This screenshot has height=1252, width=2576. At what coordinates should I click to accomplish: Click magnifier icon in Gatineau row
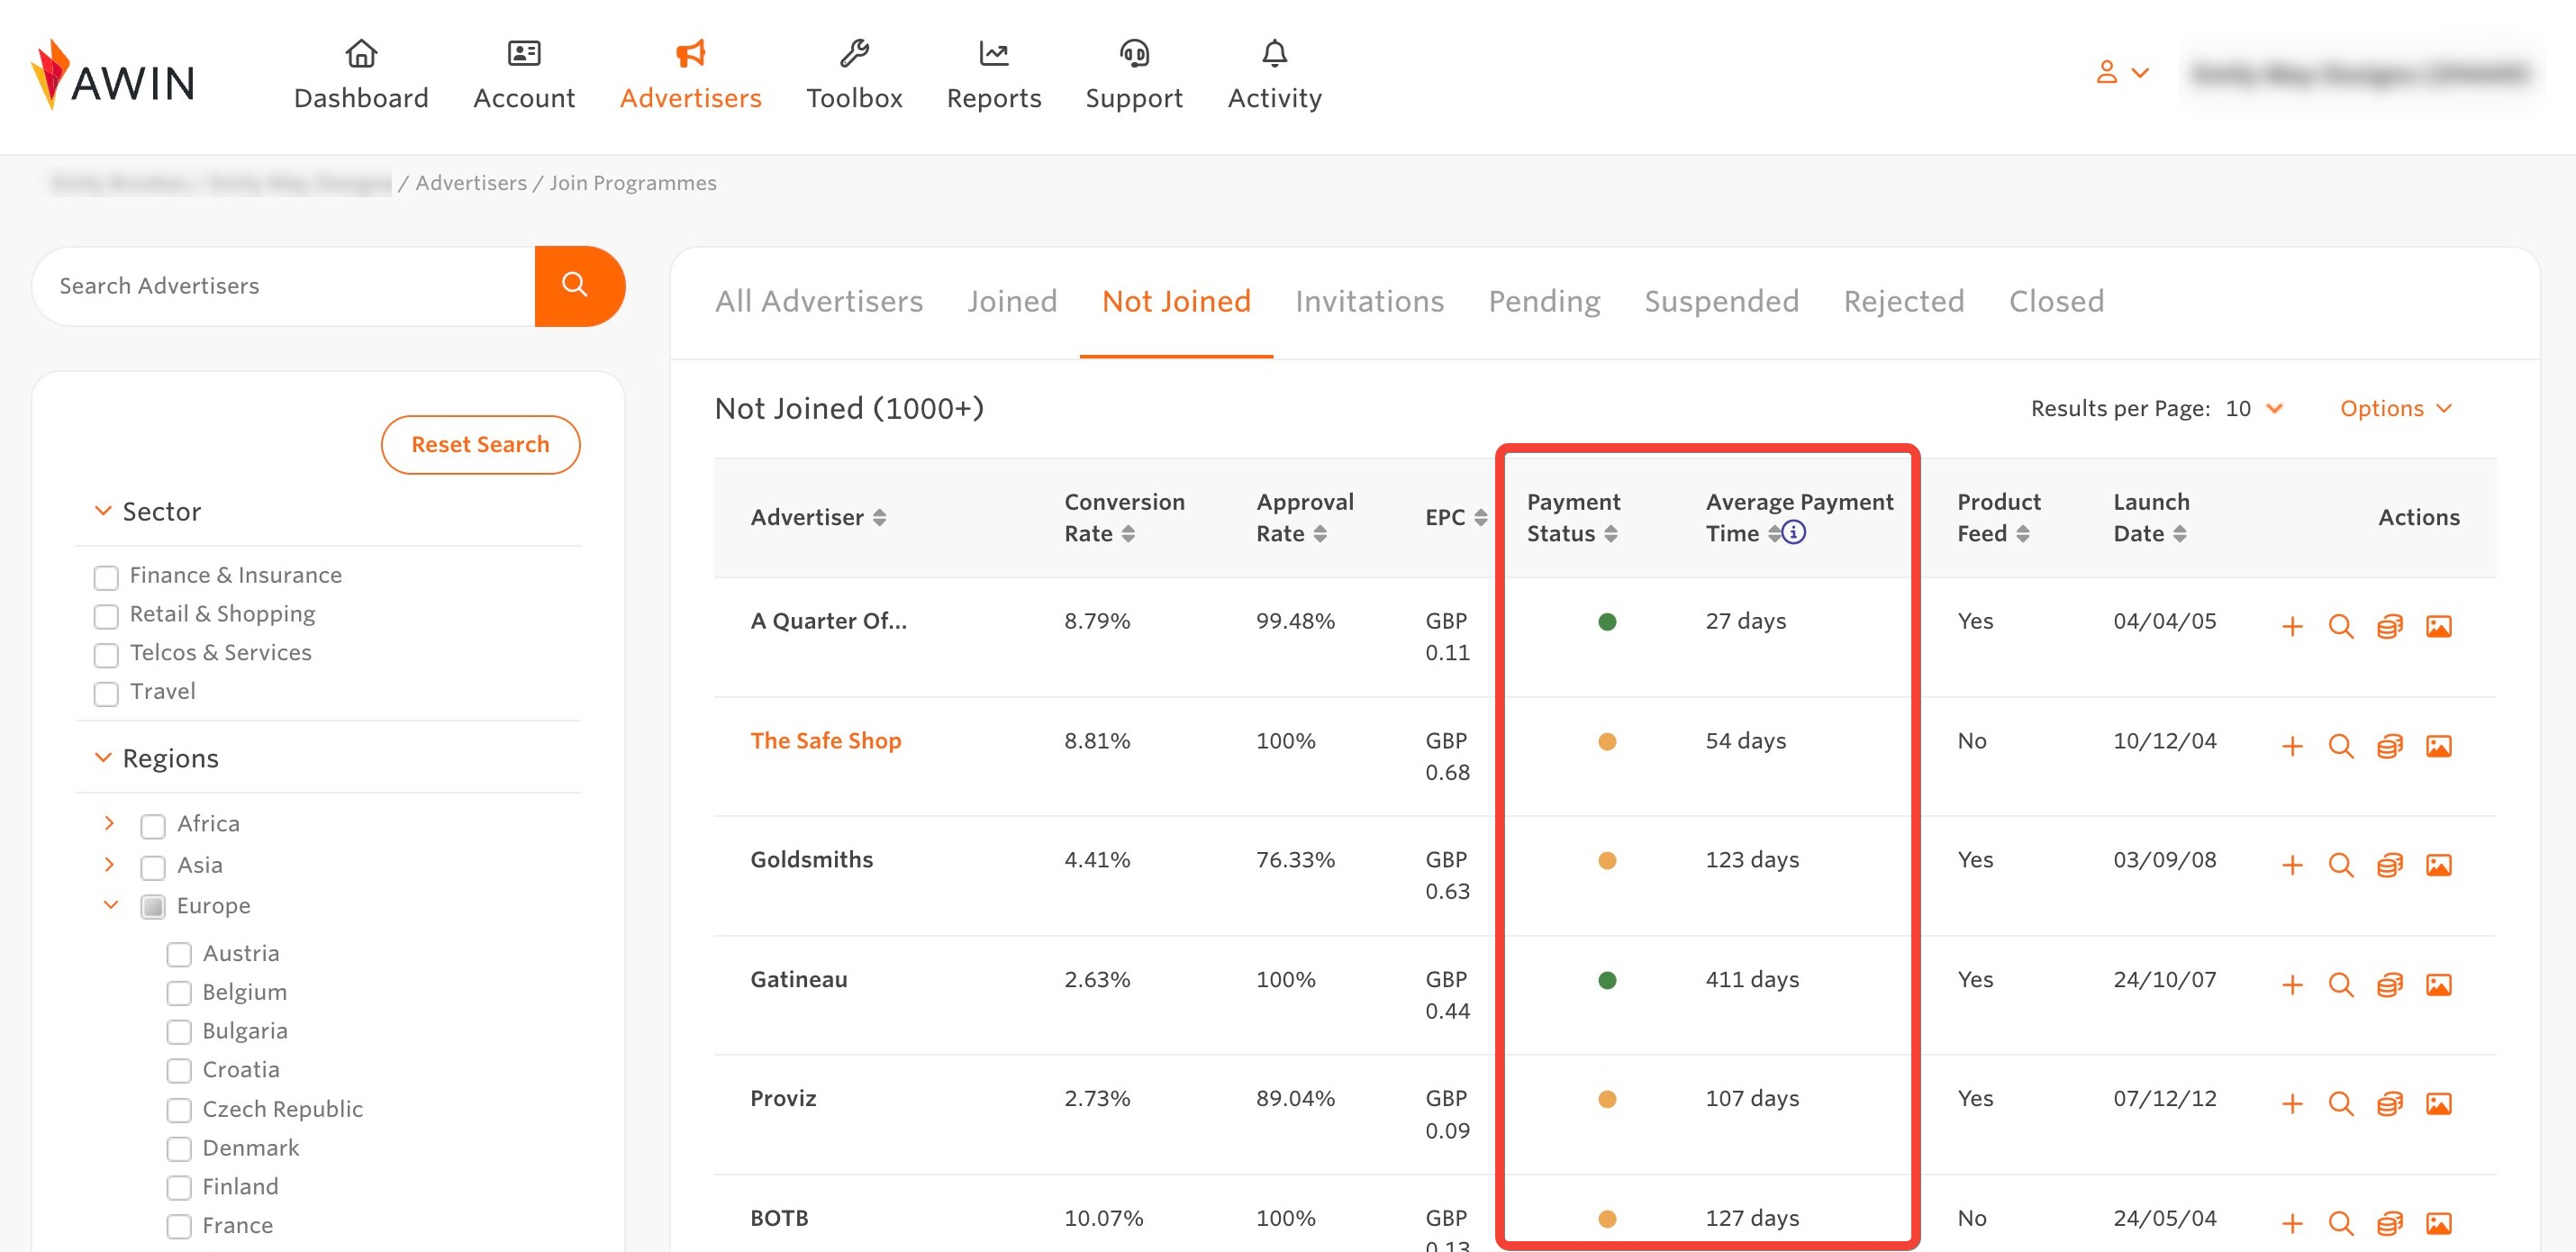coord(2340,985)
